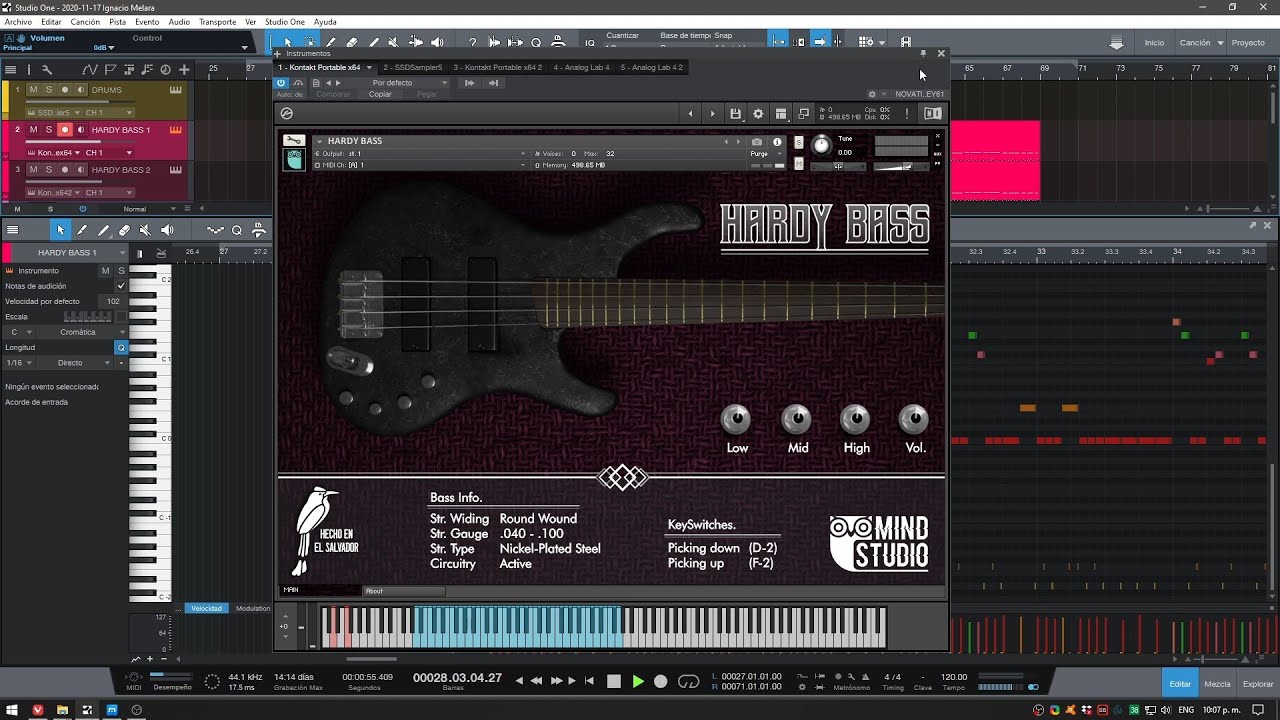The height and width of the screenshot is (720, 1280).
Task: Click zoom icon in editor toolbar
Action: point(237,230)
